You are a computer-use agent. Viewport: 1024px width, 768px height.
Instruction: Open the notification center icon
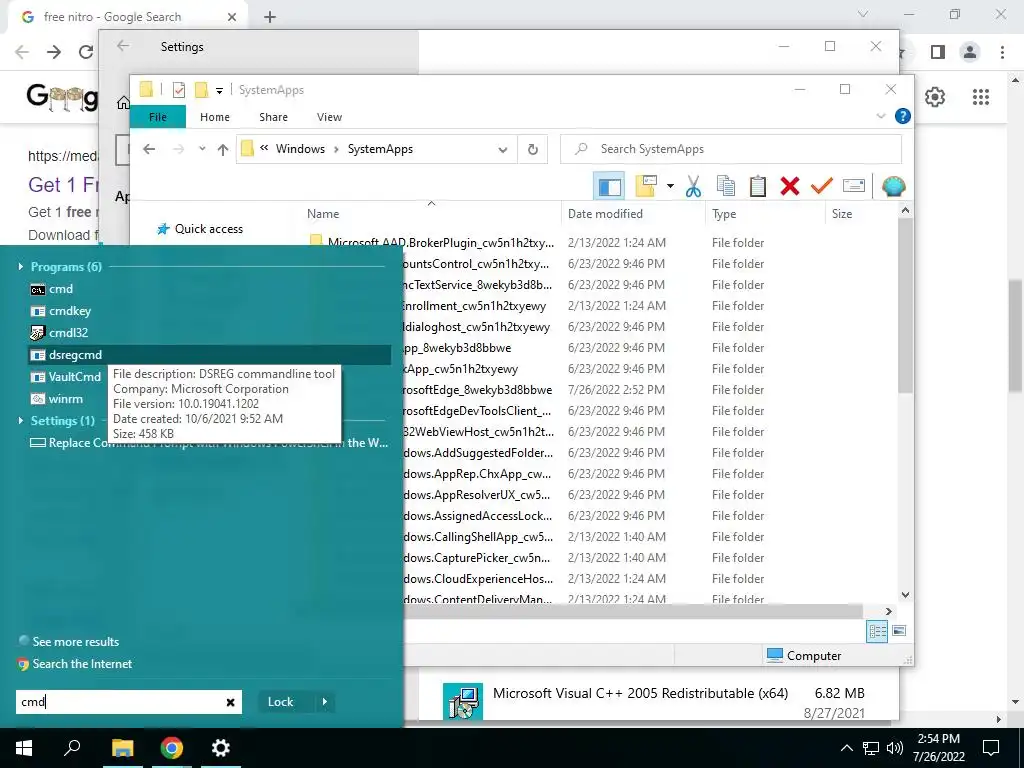pos(991,748)
